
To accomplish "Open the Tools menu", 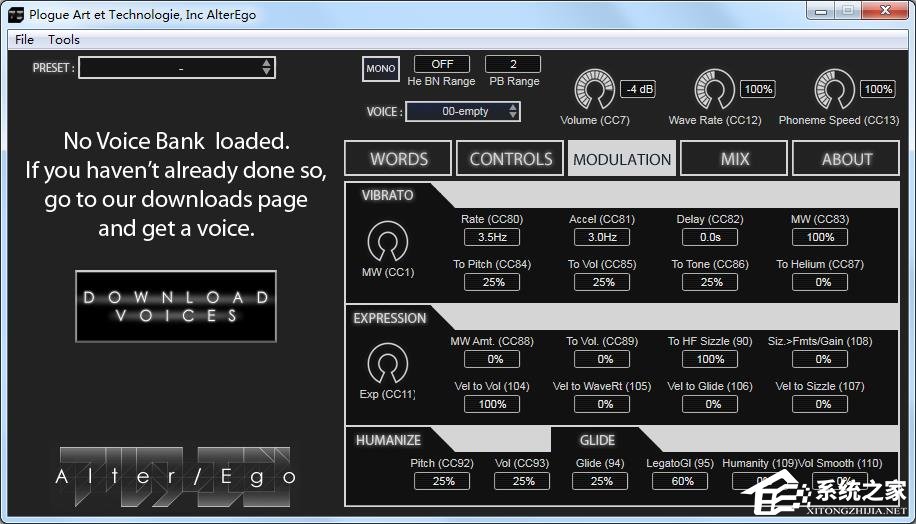I will point(64,40).
